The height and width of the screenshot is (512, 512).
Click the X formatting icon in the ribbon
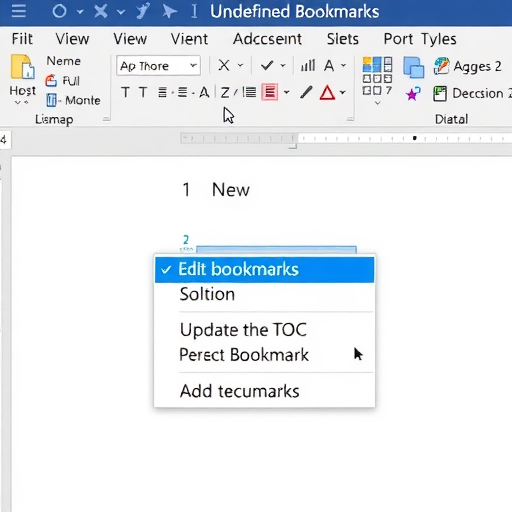pos(224,65)
